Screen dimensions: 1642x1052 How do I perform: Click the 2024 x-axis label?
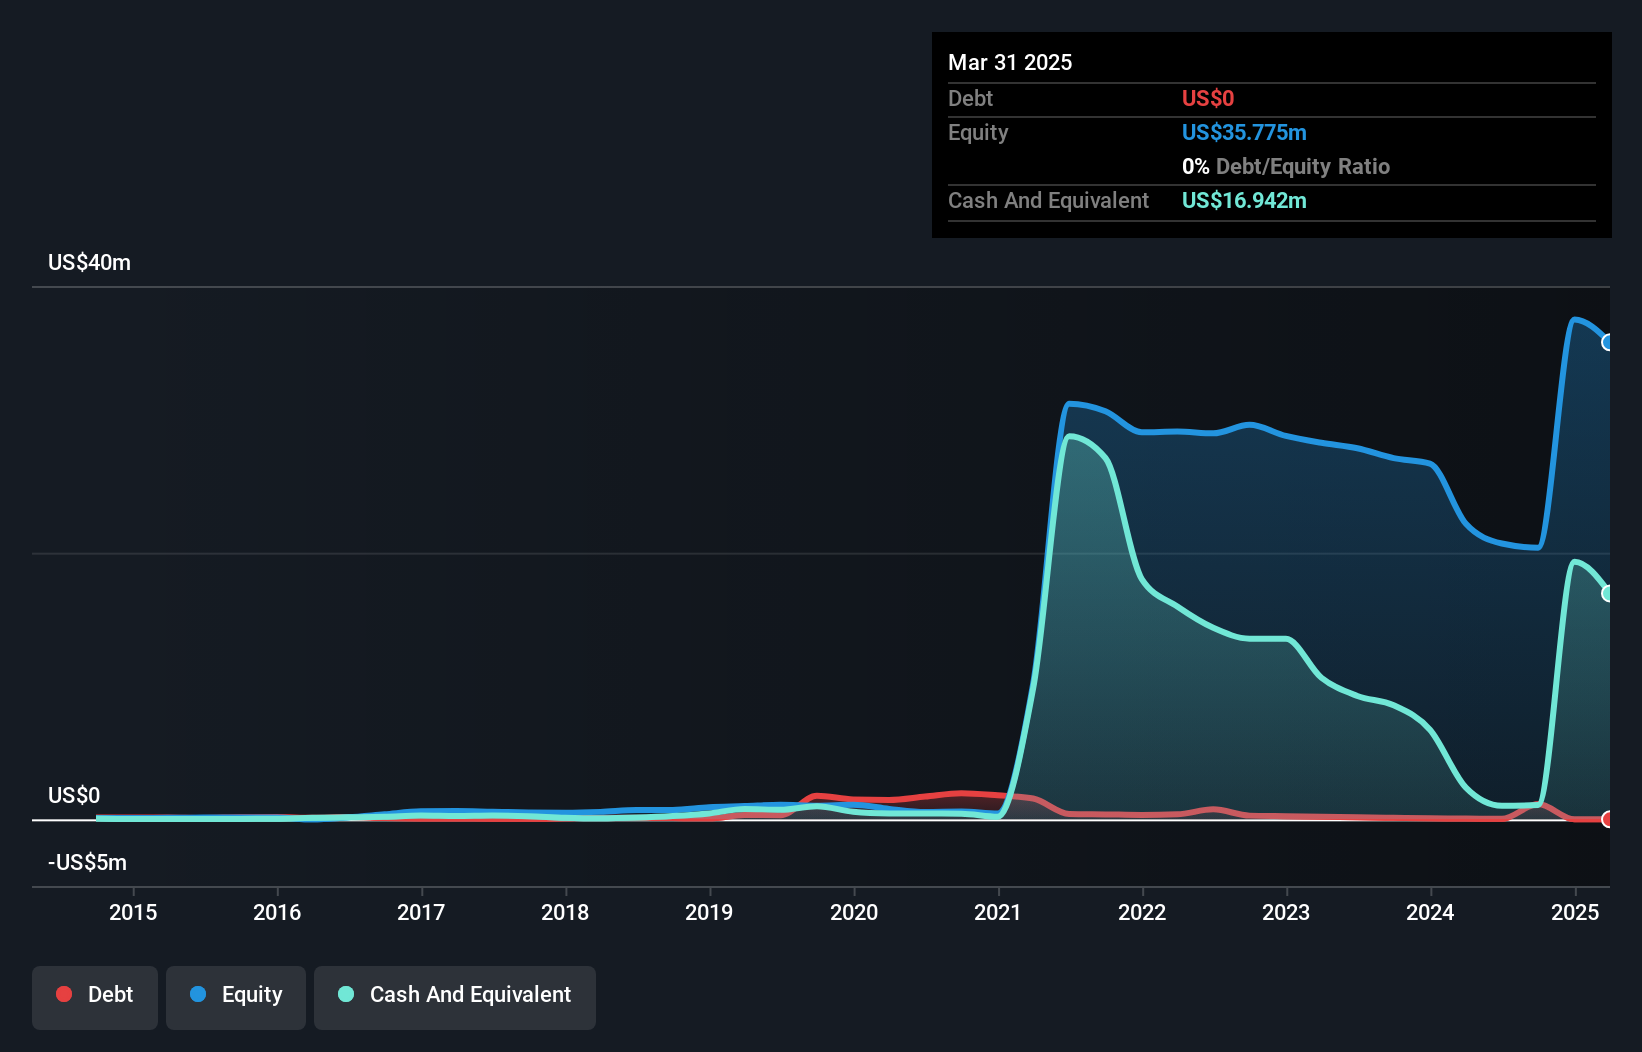pyautogui.click(x=1430, y=912)
